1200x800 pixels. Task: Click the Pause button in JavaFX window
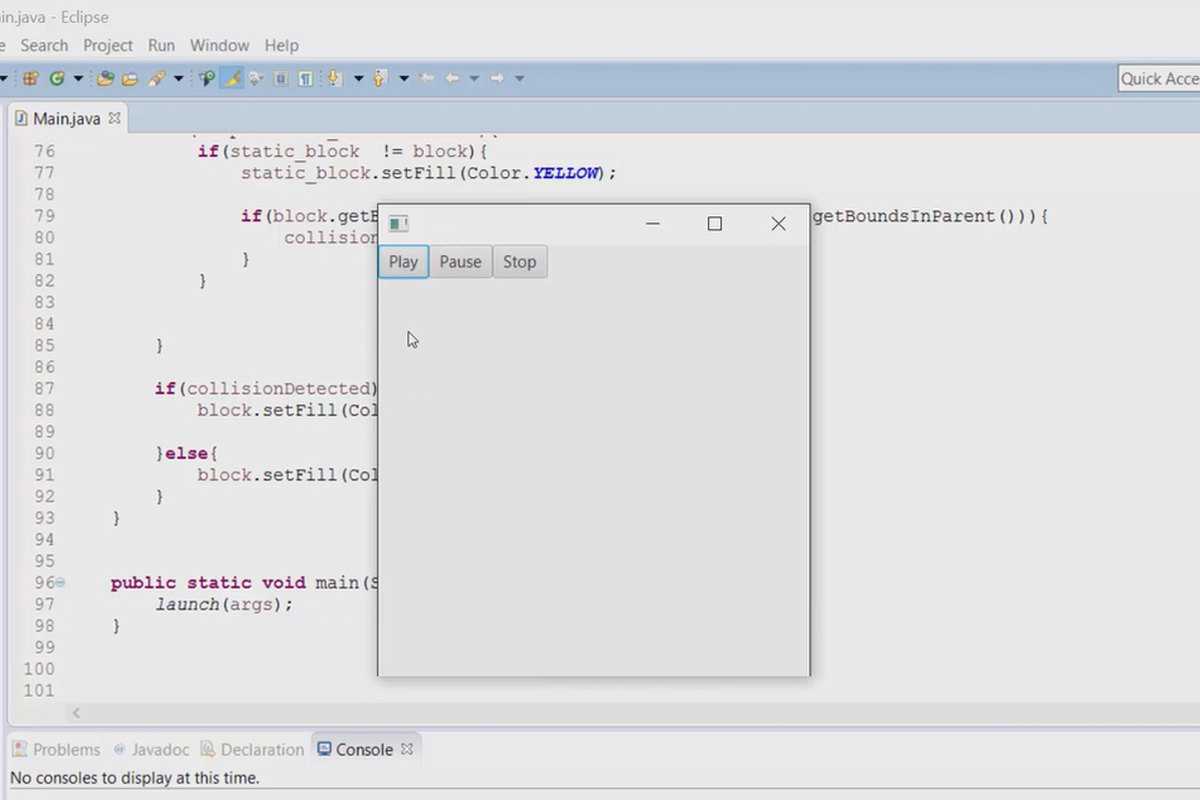click(460, 262)
